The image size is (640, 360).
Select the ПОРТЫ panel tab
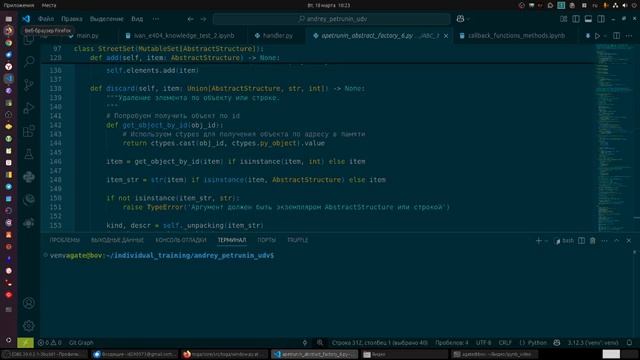pyautogui.click(x=267, y=240)
